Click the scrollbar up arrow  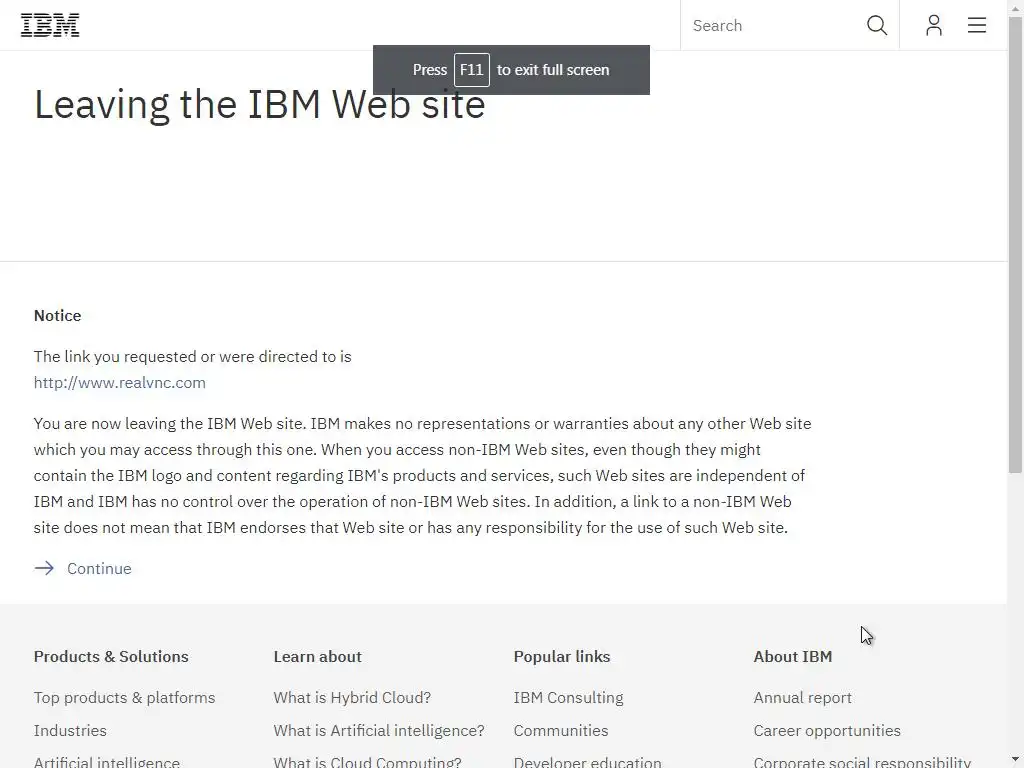[1016, 7]
